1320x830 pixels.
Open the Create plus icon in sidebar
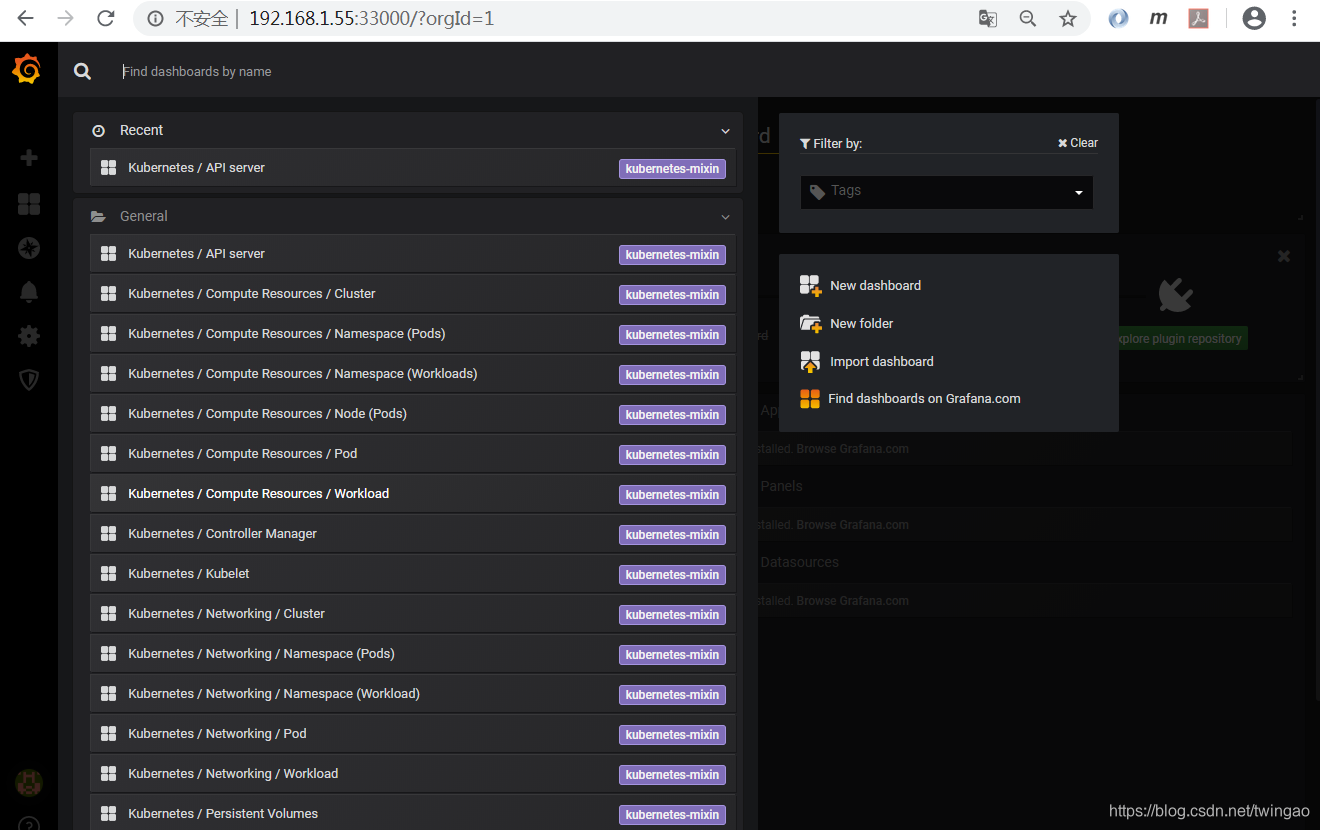pos(29,158)
